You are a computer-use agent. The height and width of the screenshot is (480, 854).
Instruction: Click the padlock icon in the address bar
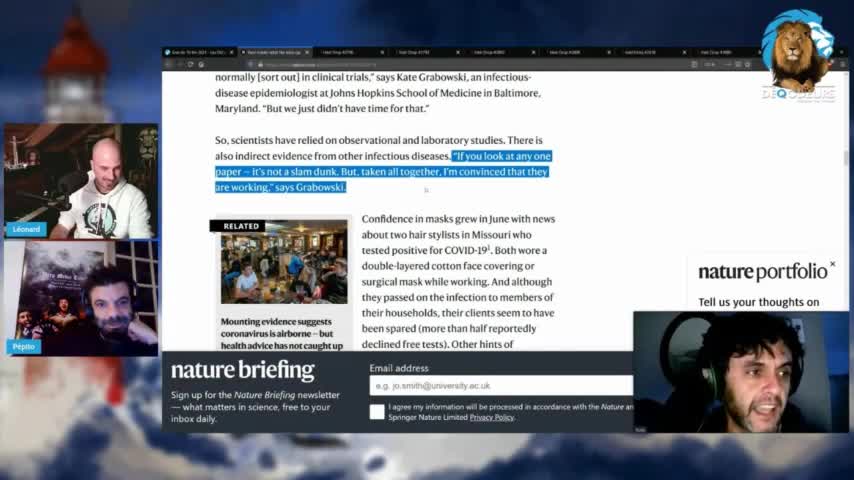pos(260,65)
